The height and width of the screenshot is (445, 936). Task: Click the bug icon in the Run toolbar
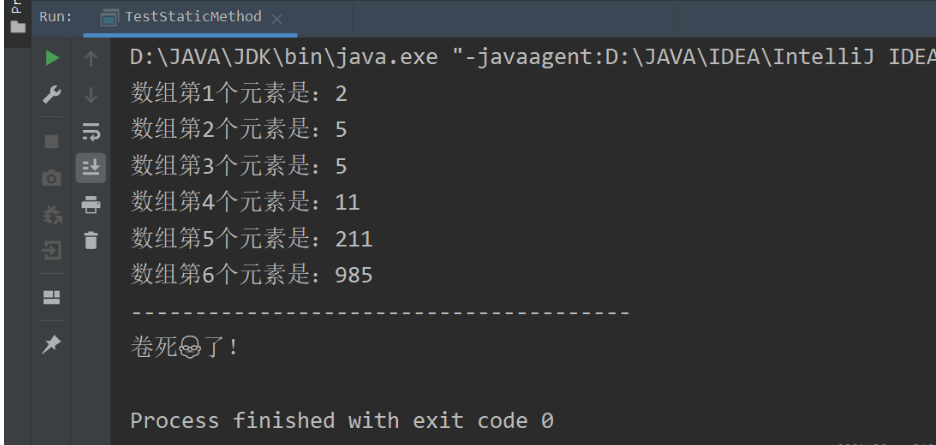(53, 212)
